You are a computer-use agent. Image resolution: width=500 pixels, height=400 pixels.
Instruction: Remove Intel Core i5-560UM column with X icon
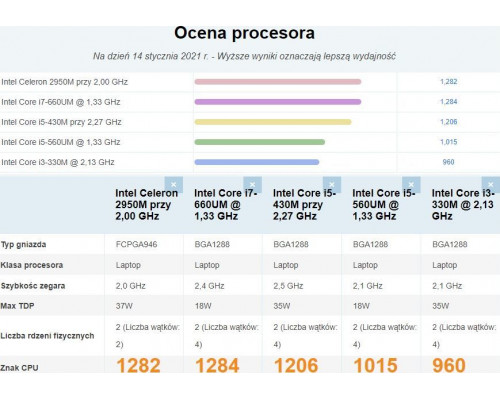point(411,185)
